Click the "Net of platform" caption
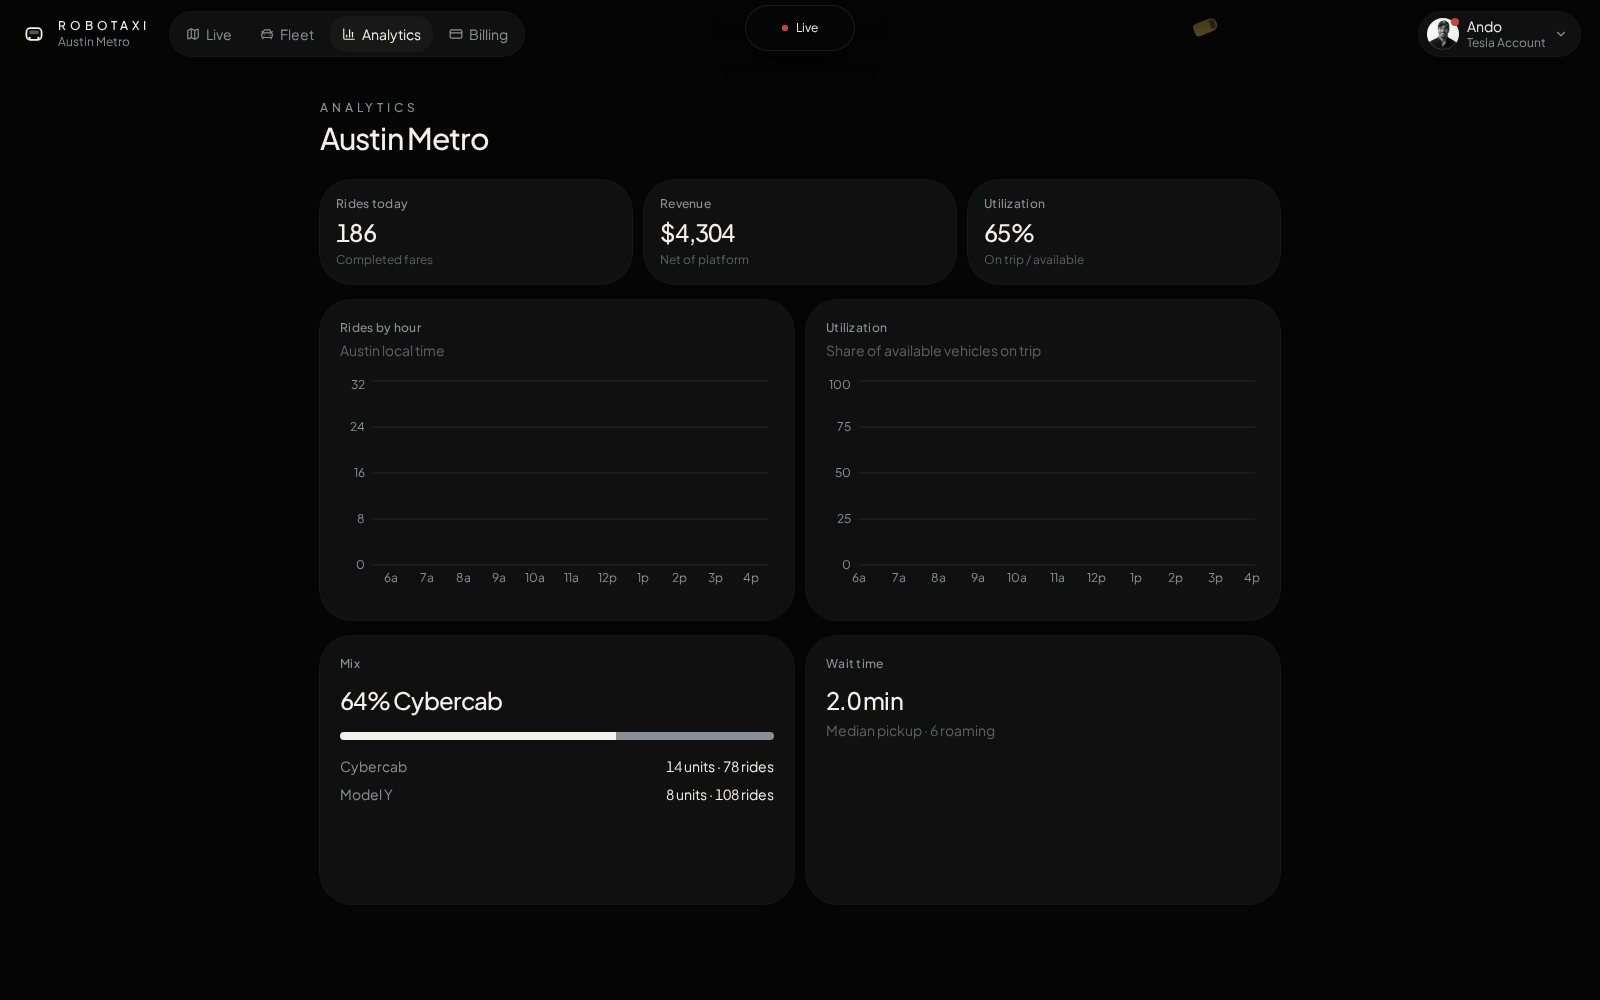 (x=704, y=260)
